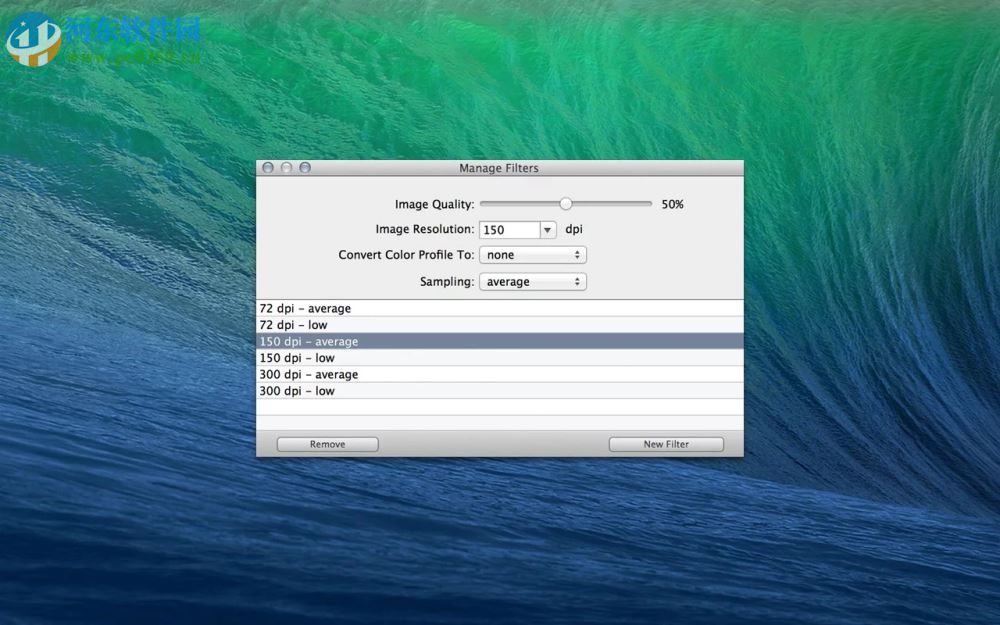Screen dimensions: 1000x625
Task: Open the Image Resolution dropdown arrow
Action: tap(548, 229)
